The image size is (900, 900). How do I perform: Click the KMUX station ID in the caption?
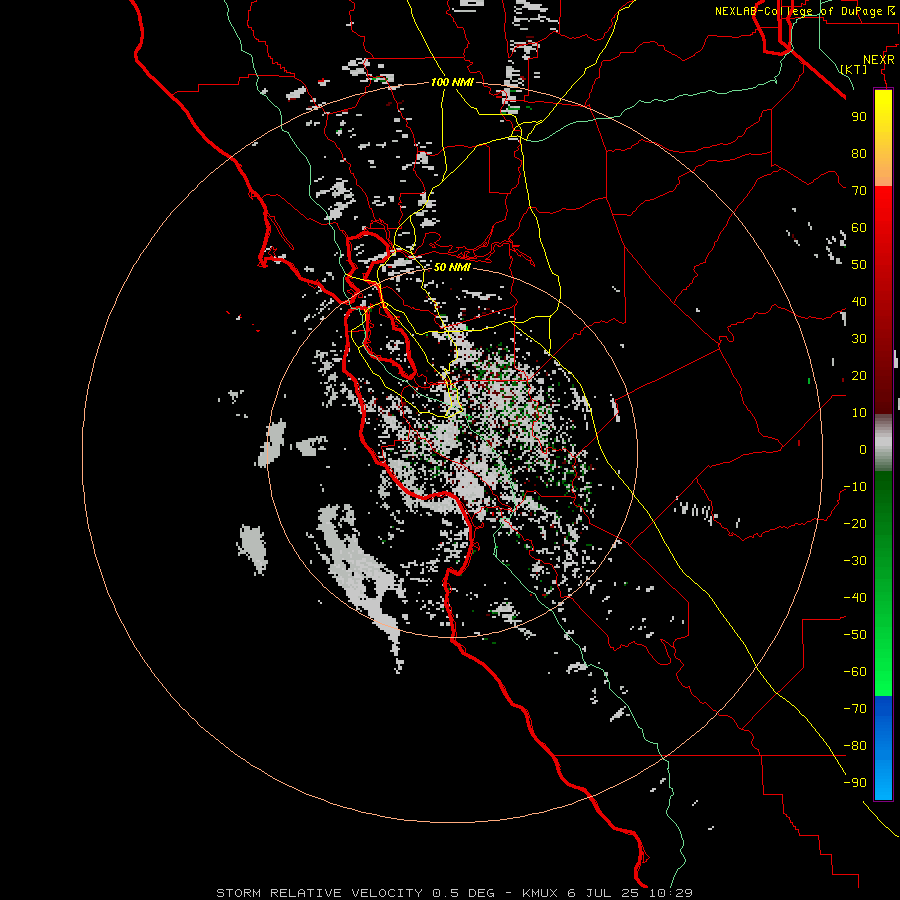(x=540, y=893)
